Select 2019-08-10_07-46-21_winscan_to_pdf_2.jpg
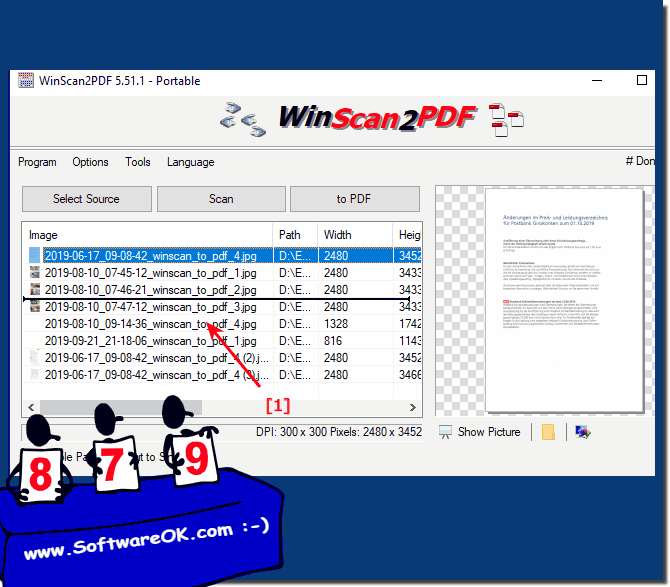 click(150, 290)
